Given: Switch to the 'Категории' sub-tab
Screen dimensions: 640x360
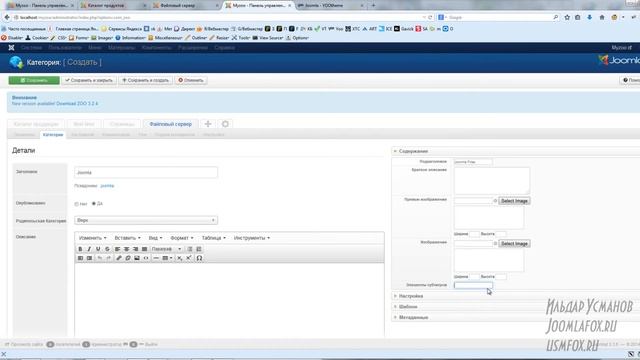Looking at the screenshot, I should point(53,135).
